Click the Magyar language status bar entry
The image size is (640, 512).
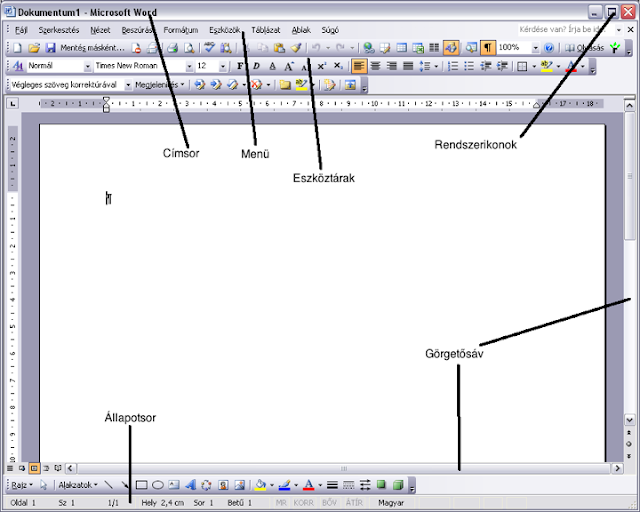coord(391,503)
